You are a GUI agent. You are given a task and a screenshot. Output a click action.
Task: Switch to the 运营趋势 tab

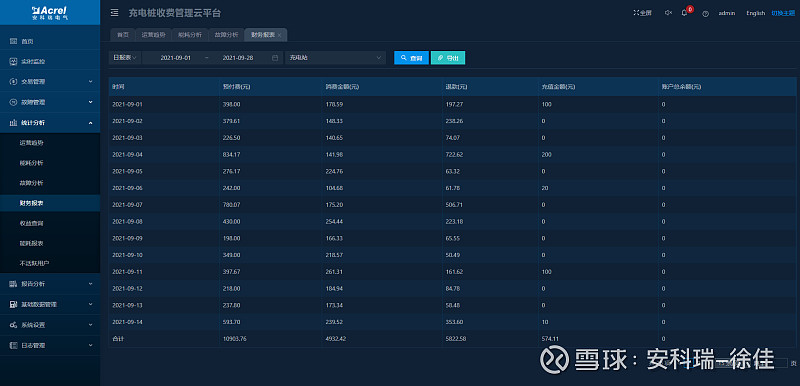pyautogui.click(x=153, y=35)
